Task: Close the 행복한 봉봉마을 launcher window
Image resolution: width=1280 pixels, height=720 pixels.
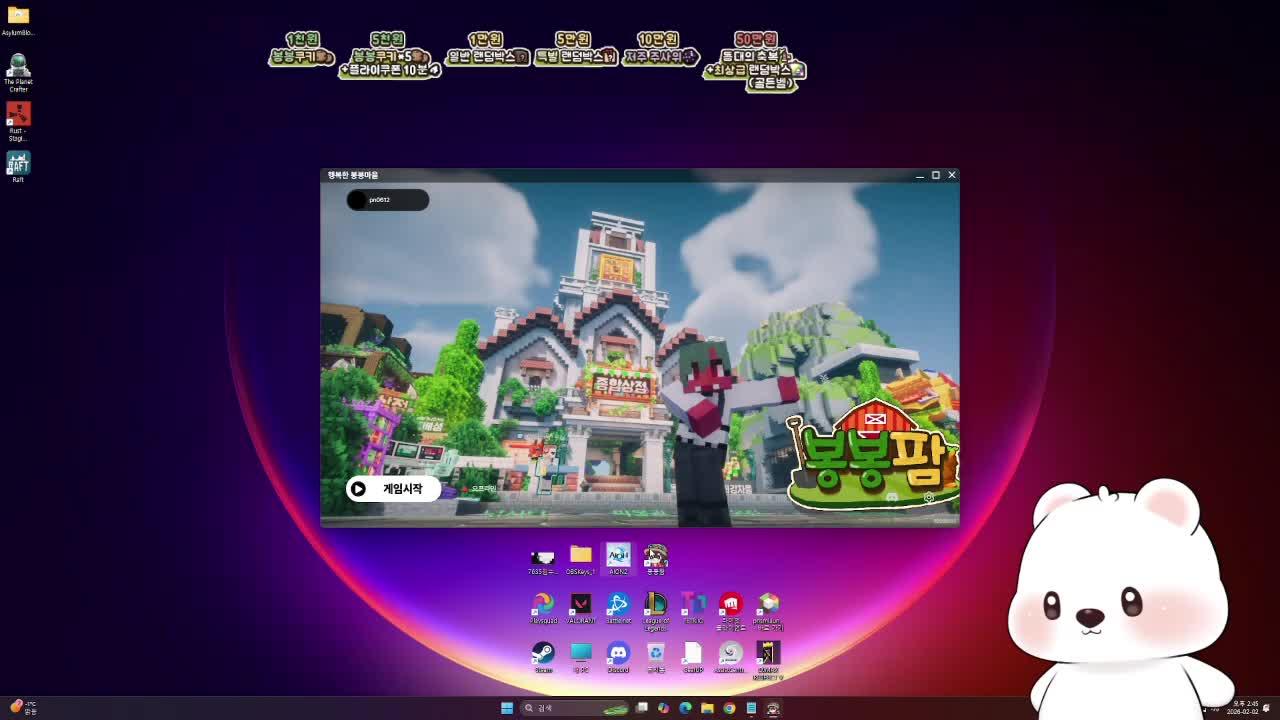Action: tap(952, 175)
